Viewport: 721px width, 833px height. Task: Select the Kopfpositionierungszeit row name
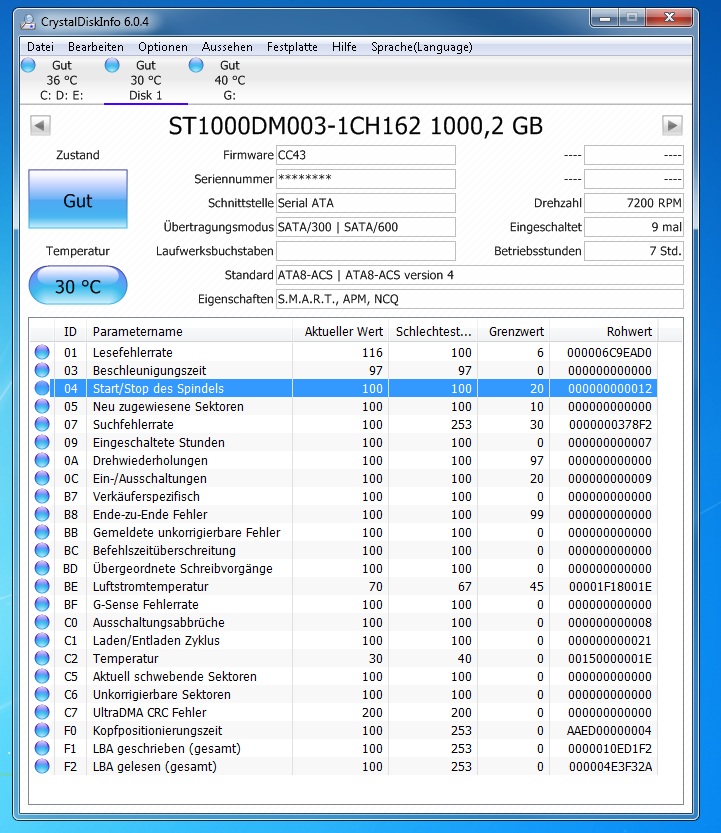point(157,730)
